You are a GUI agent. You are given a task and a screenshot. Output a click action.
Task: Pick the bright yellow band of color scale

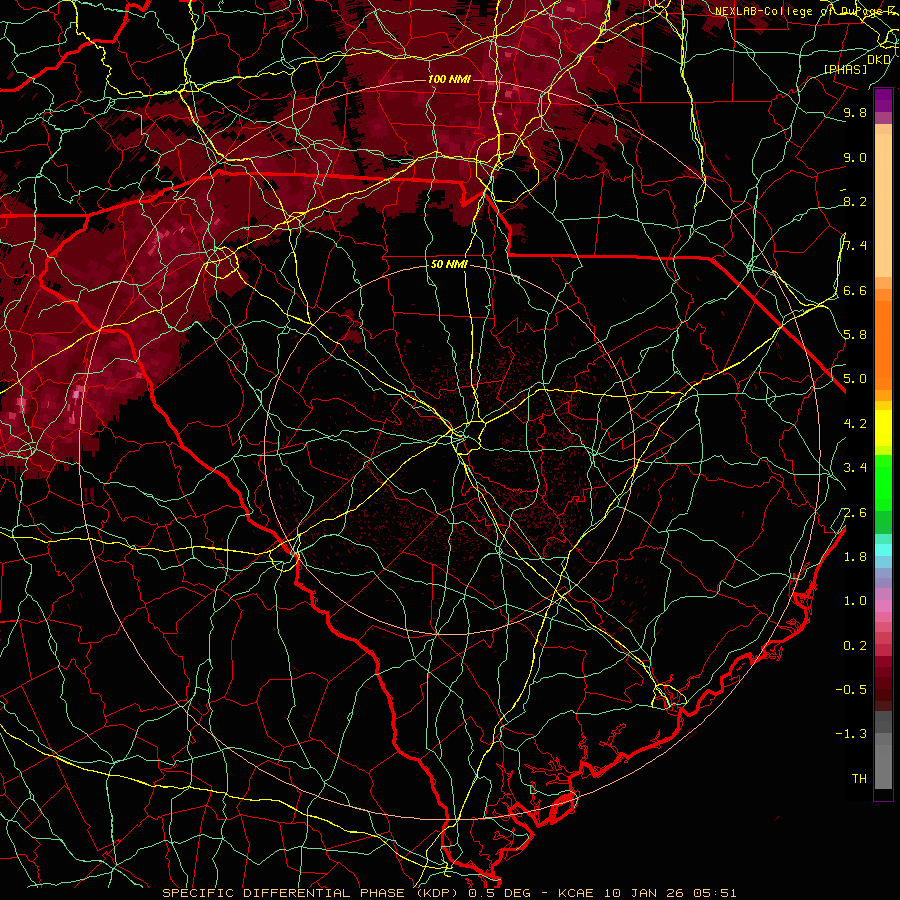883,428
